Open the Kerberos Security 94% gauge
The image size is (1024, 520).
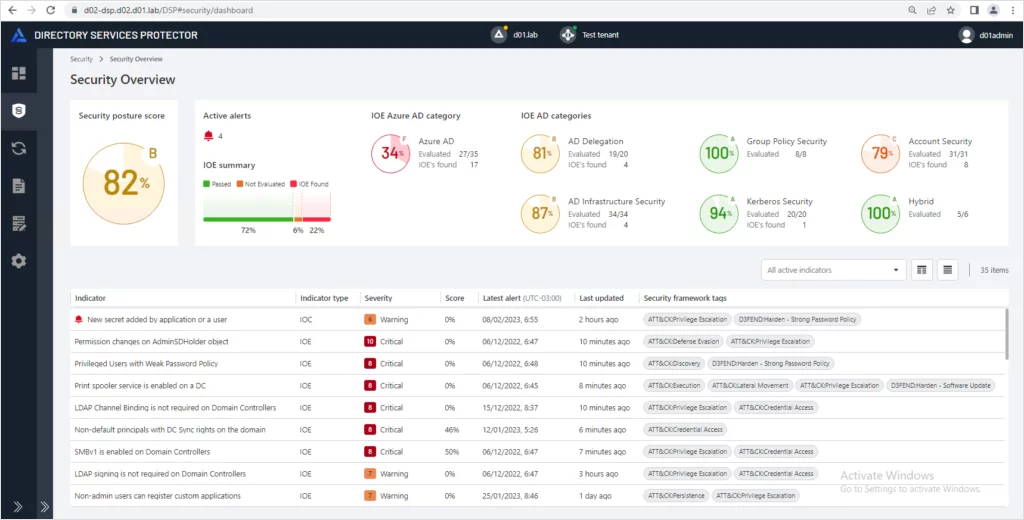click(x=718, y=214)
